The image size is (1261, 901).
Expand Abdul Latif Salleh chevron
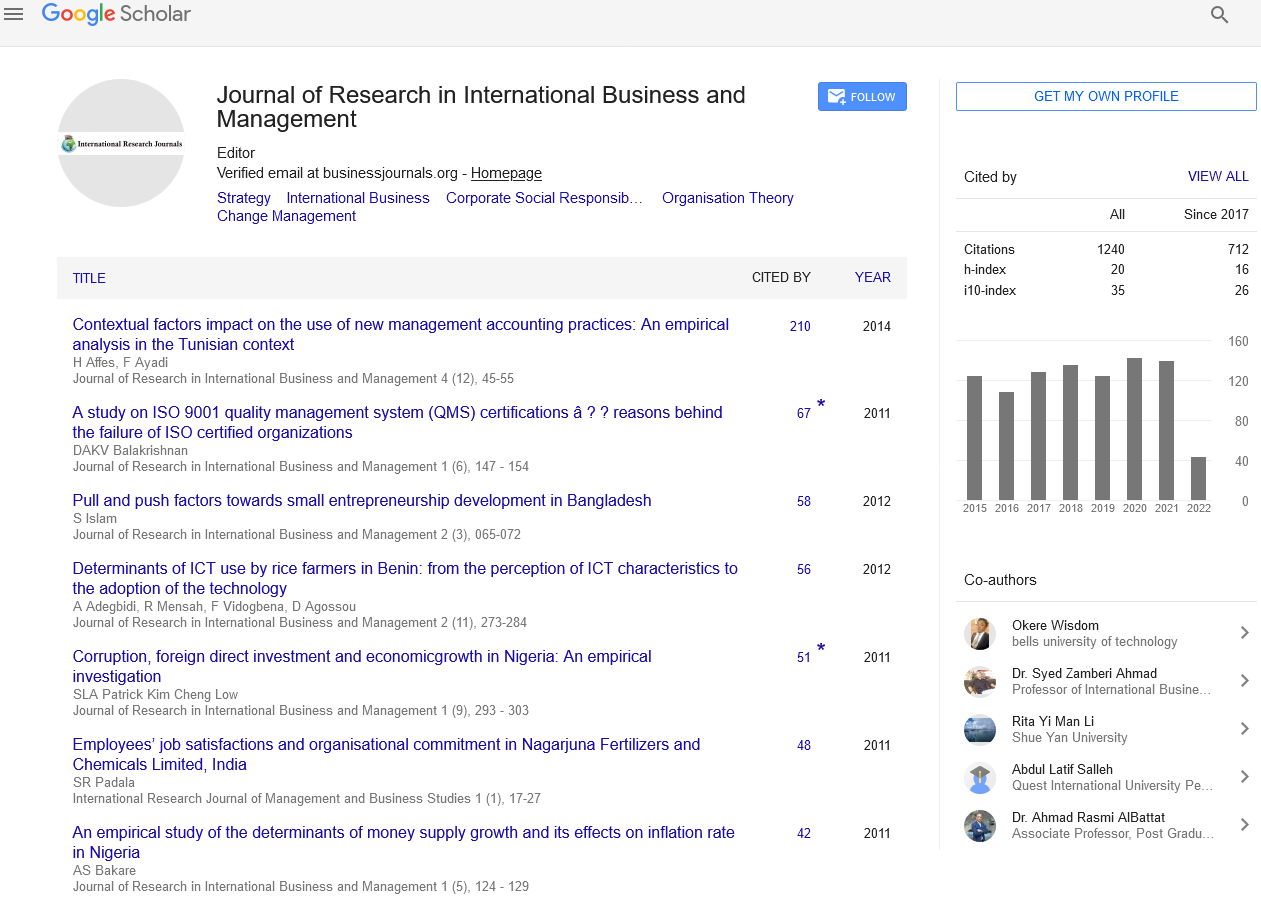[x=1245, y=776]
